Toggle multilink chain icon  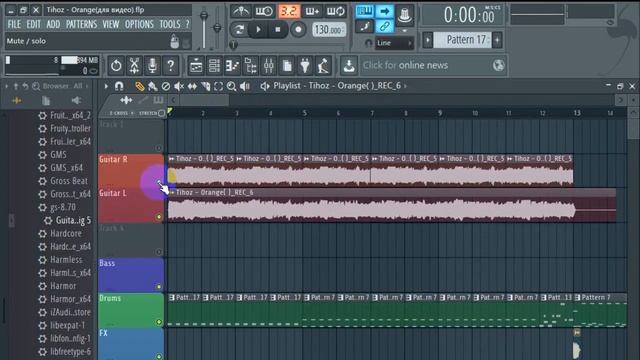[x=384, y=27]
